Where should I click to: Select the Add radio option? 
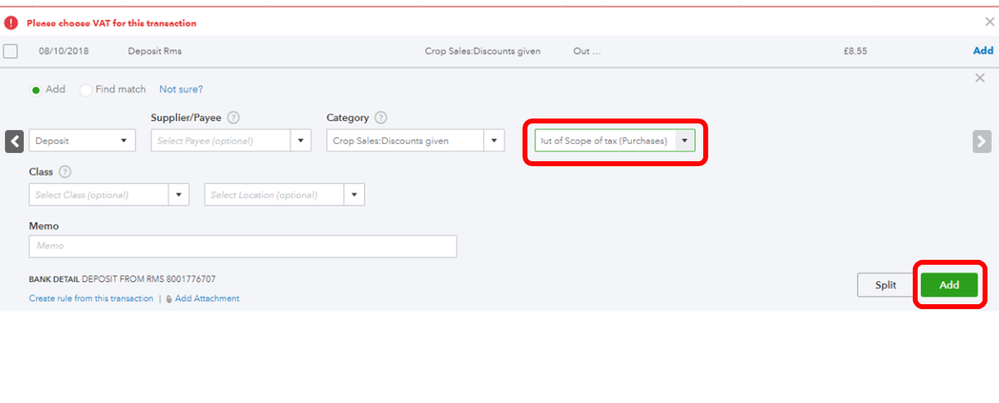click(x=37, y=90)
